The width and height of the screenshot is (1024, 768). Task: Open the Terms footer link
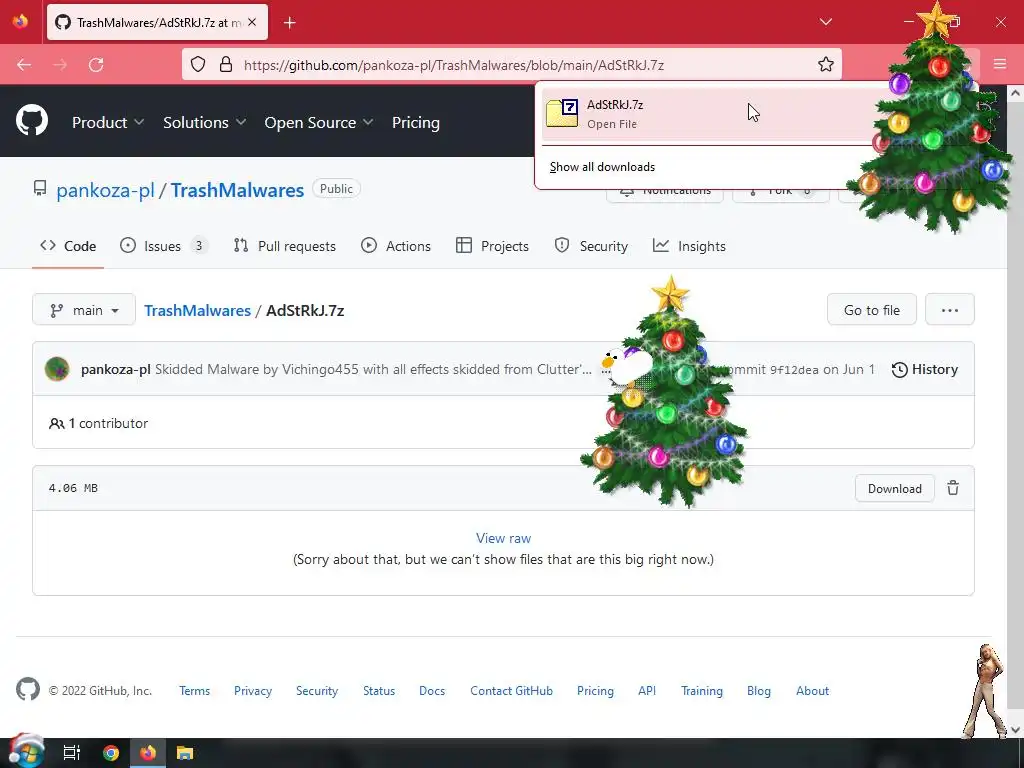click(195, 691)
